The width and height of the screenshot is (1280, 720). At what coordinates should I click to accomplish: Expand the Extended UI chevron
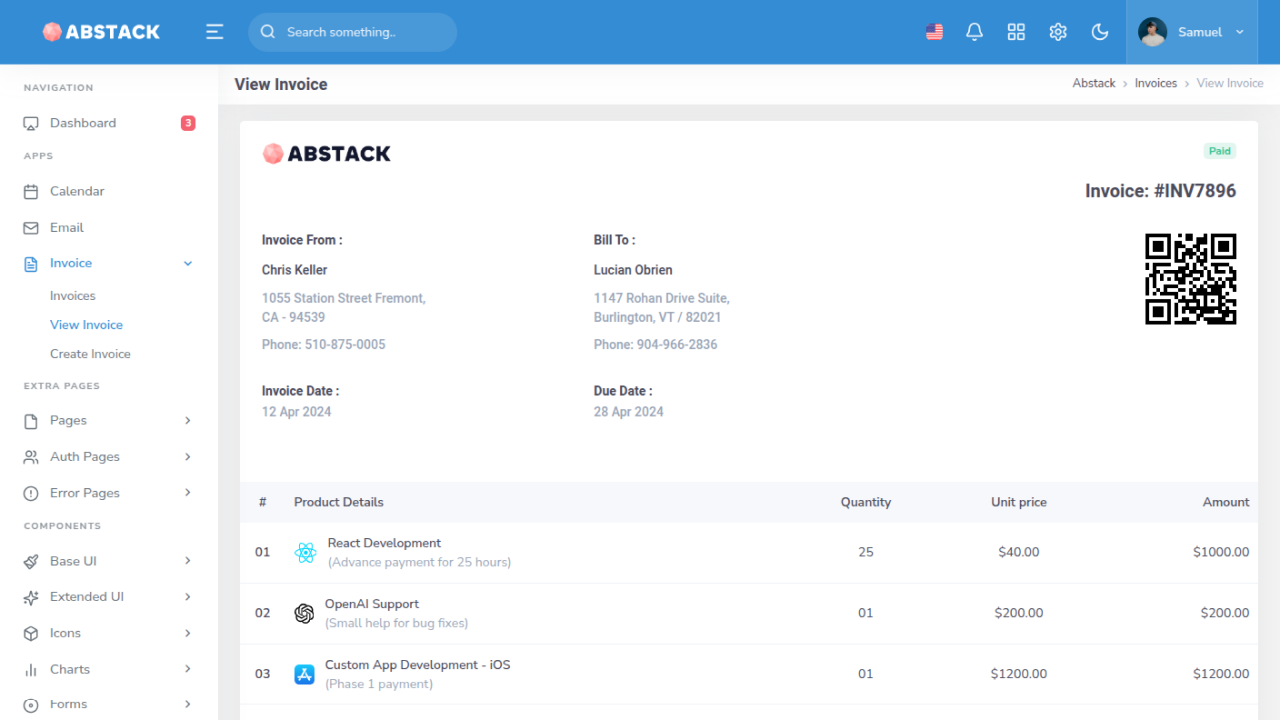(x=188, y=597)
